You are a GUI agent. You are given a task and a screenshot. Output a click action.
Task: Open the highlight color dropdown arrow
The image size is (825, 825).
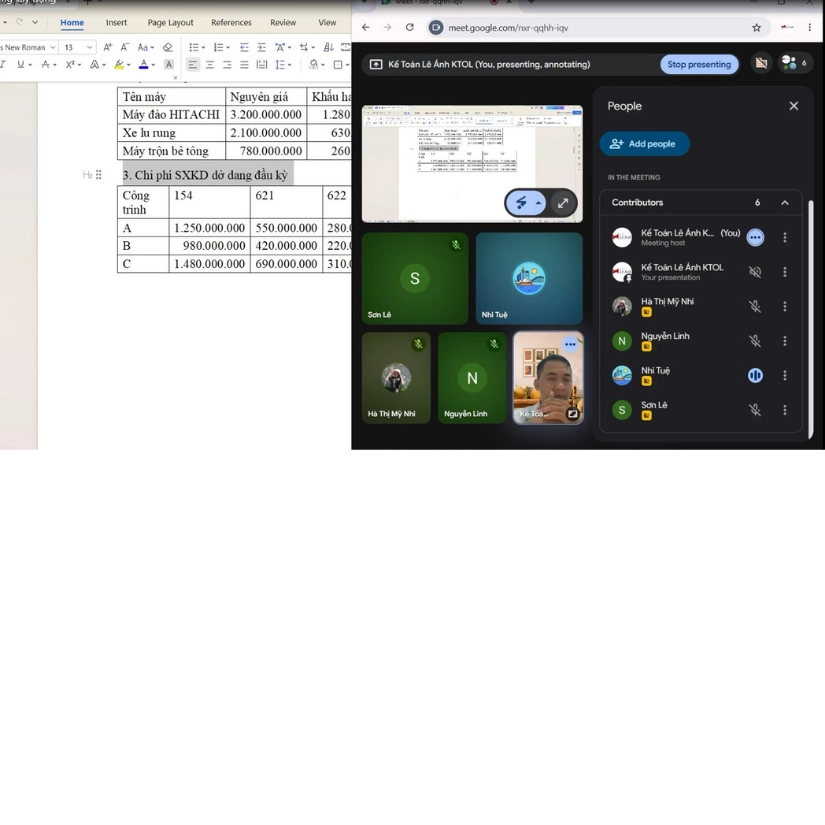click(x=128, y=65)
